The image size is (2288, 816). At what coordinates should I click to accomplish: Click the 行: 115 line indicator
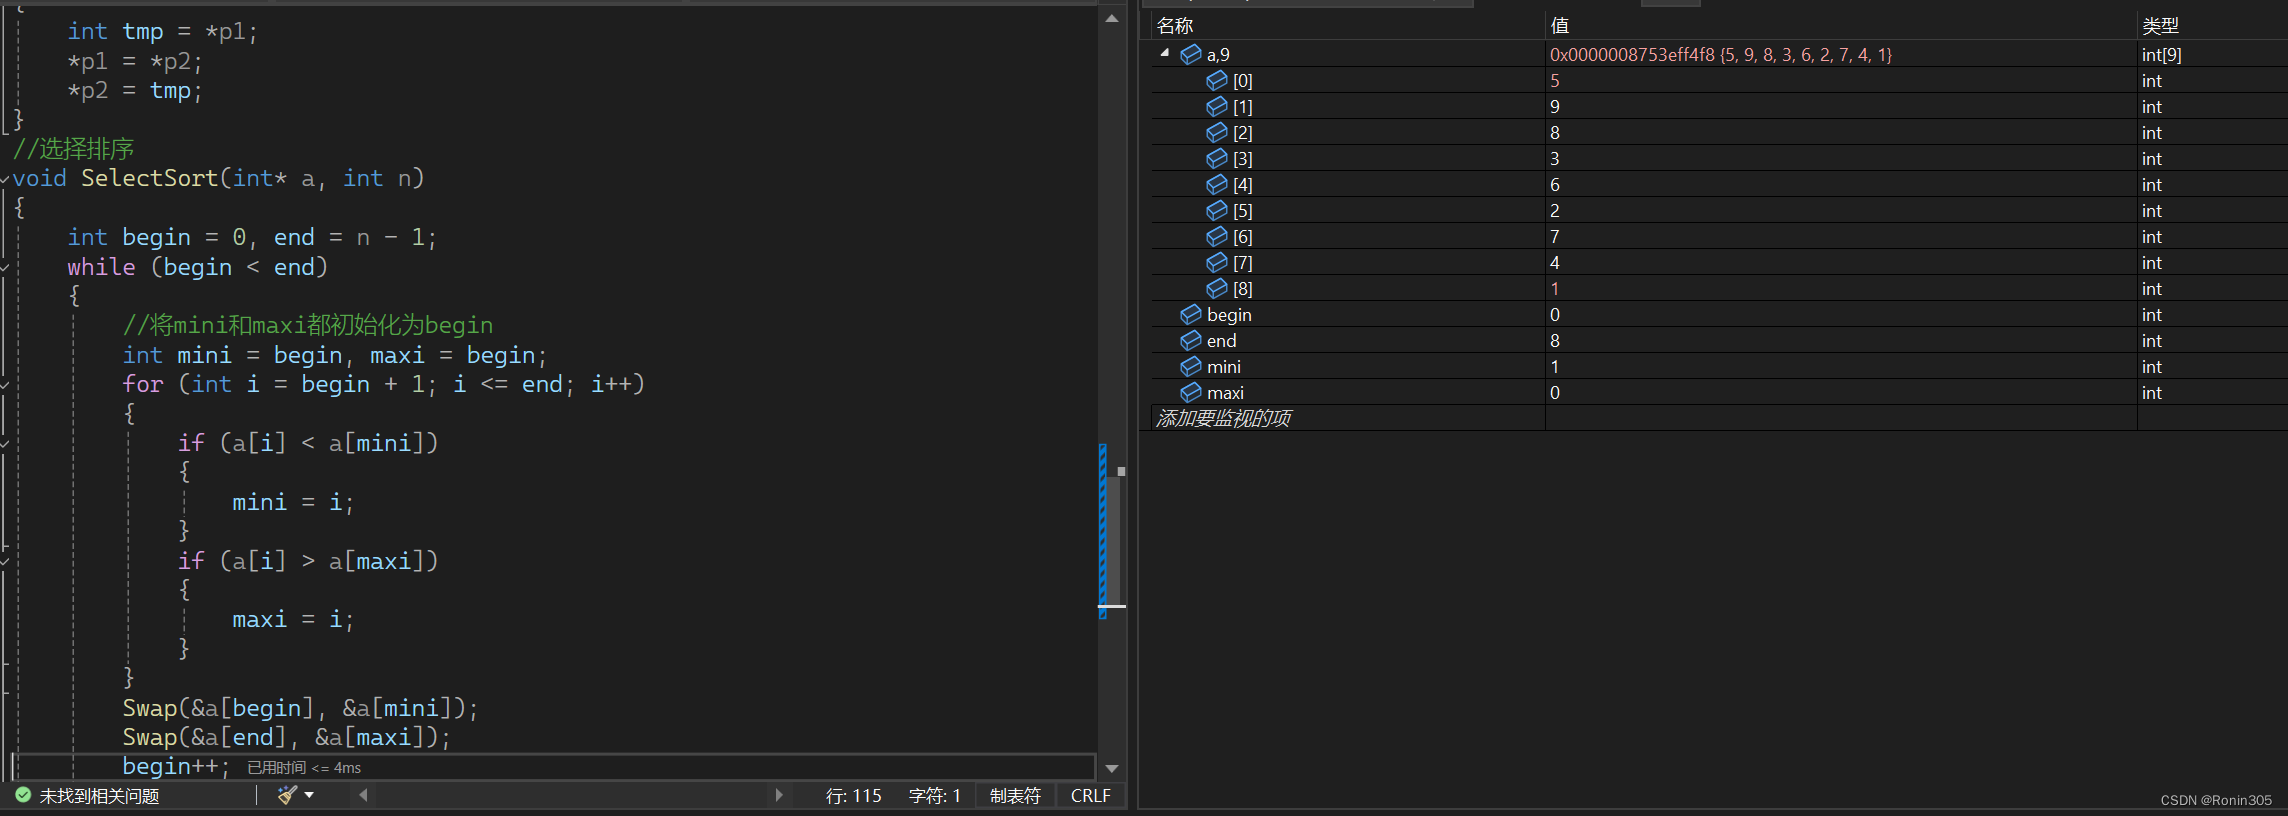pos(854,796)
